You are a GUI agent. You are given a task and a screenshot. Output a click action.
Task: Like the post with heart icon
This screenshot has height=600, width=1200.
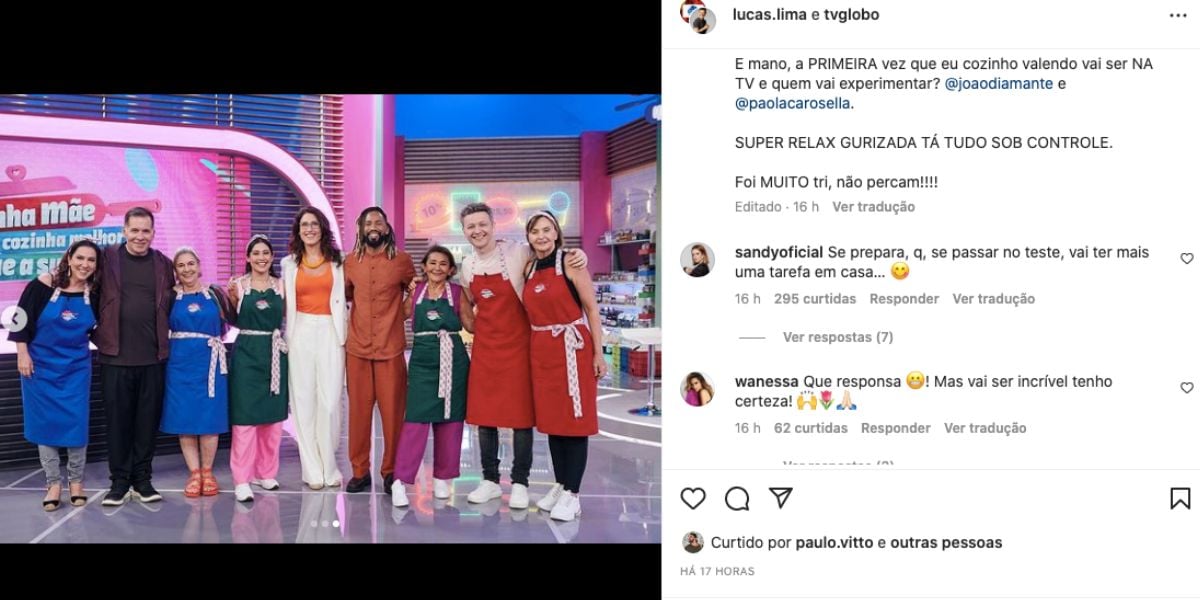[693, 498]
